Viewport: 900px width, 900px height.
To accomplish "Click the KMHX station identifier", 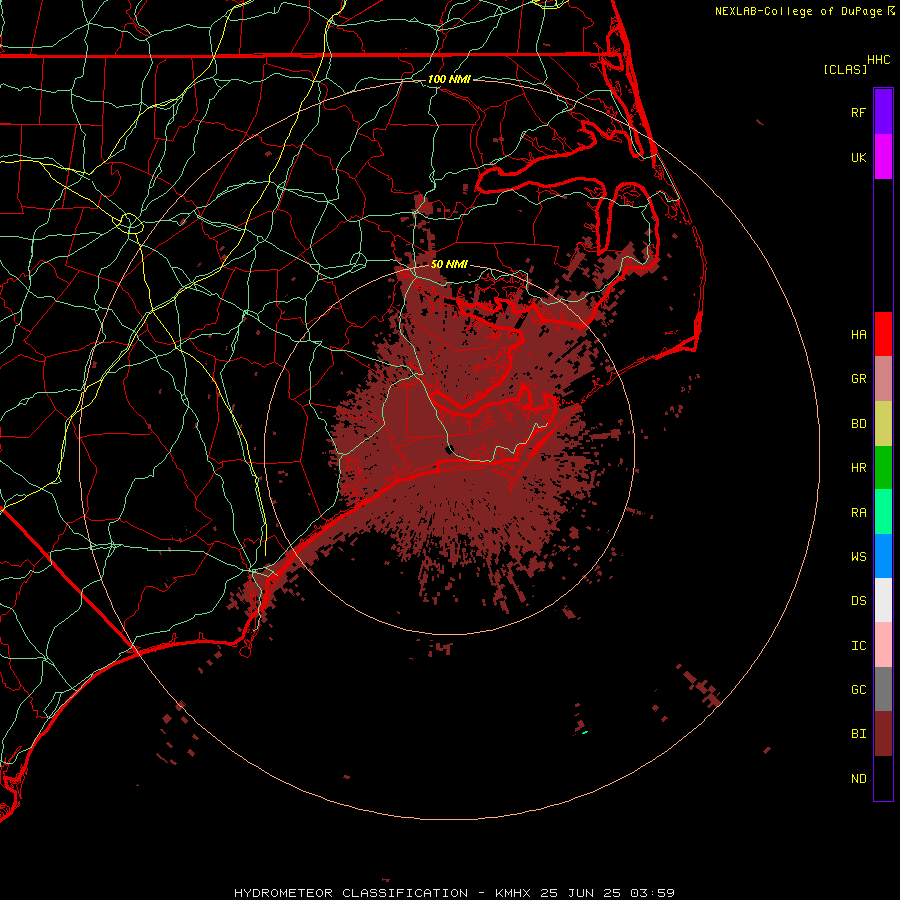I will (x=513, y=893).
